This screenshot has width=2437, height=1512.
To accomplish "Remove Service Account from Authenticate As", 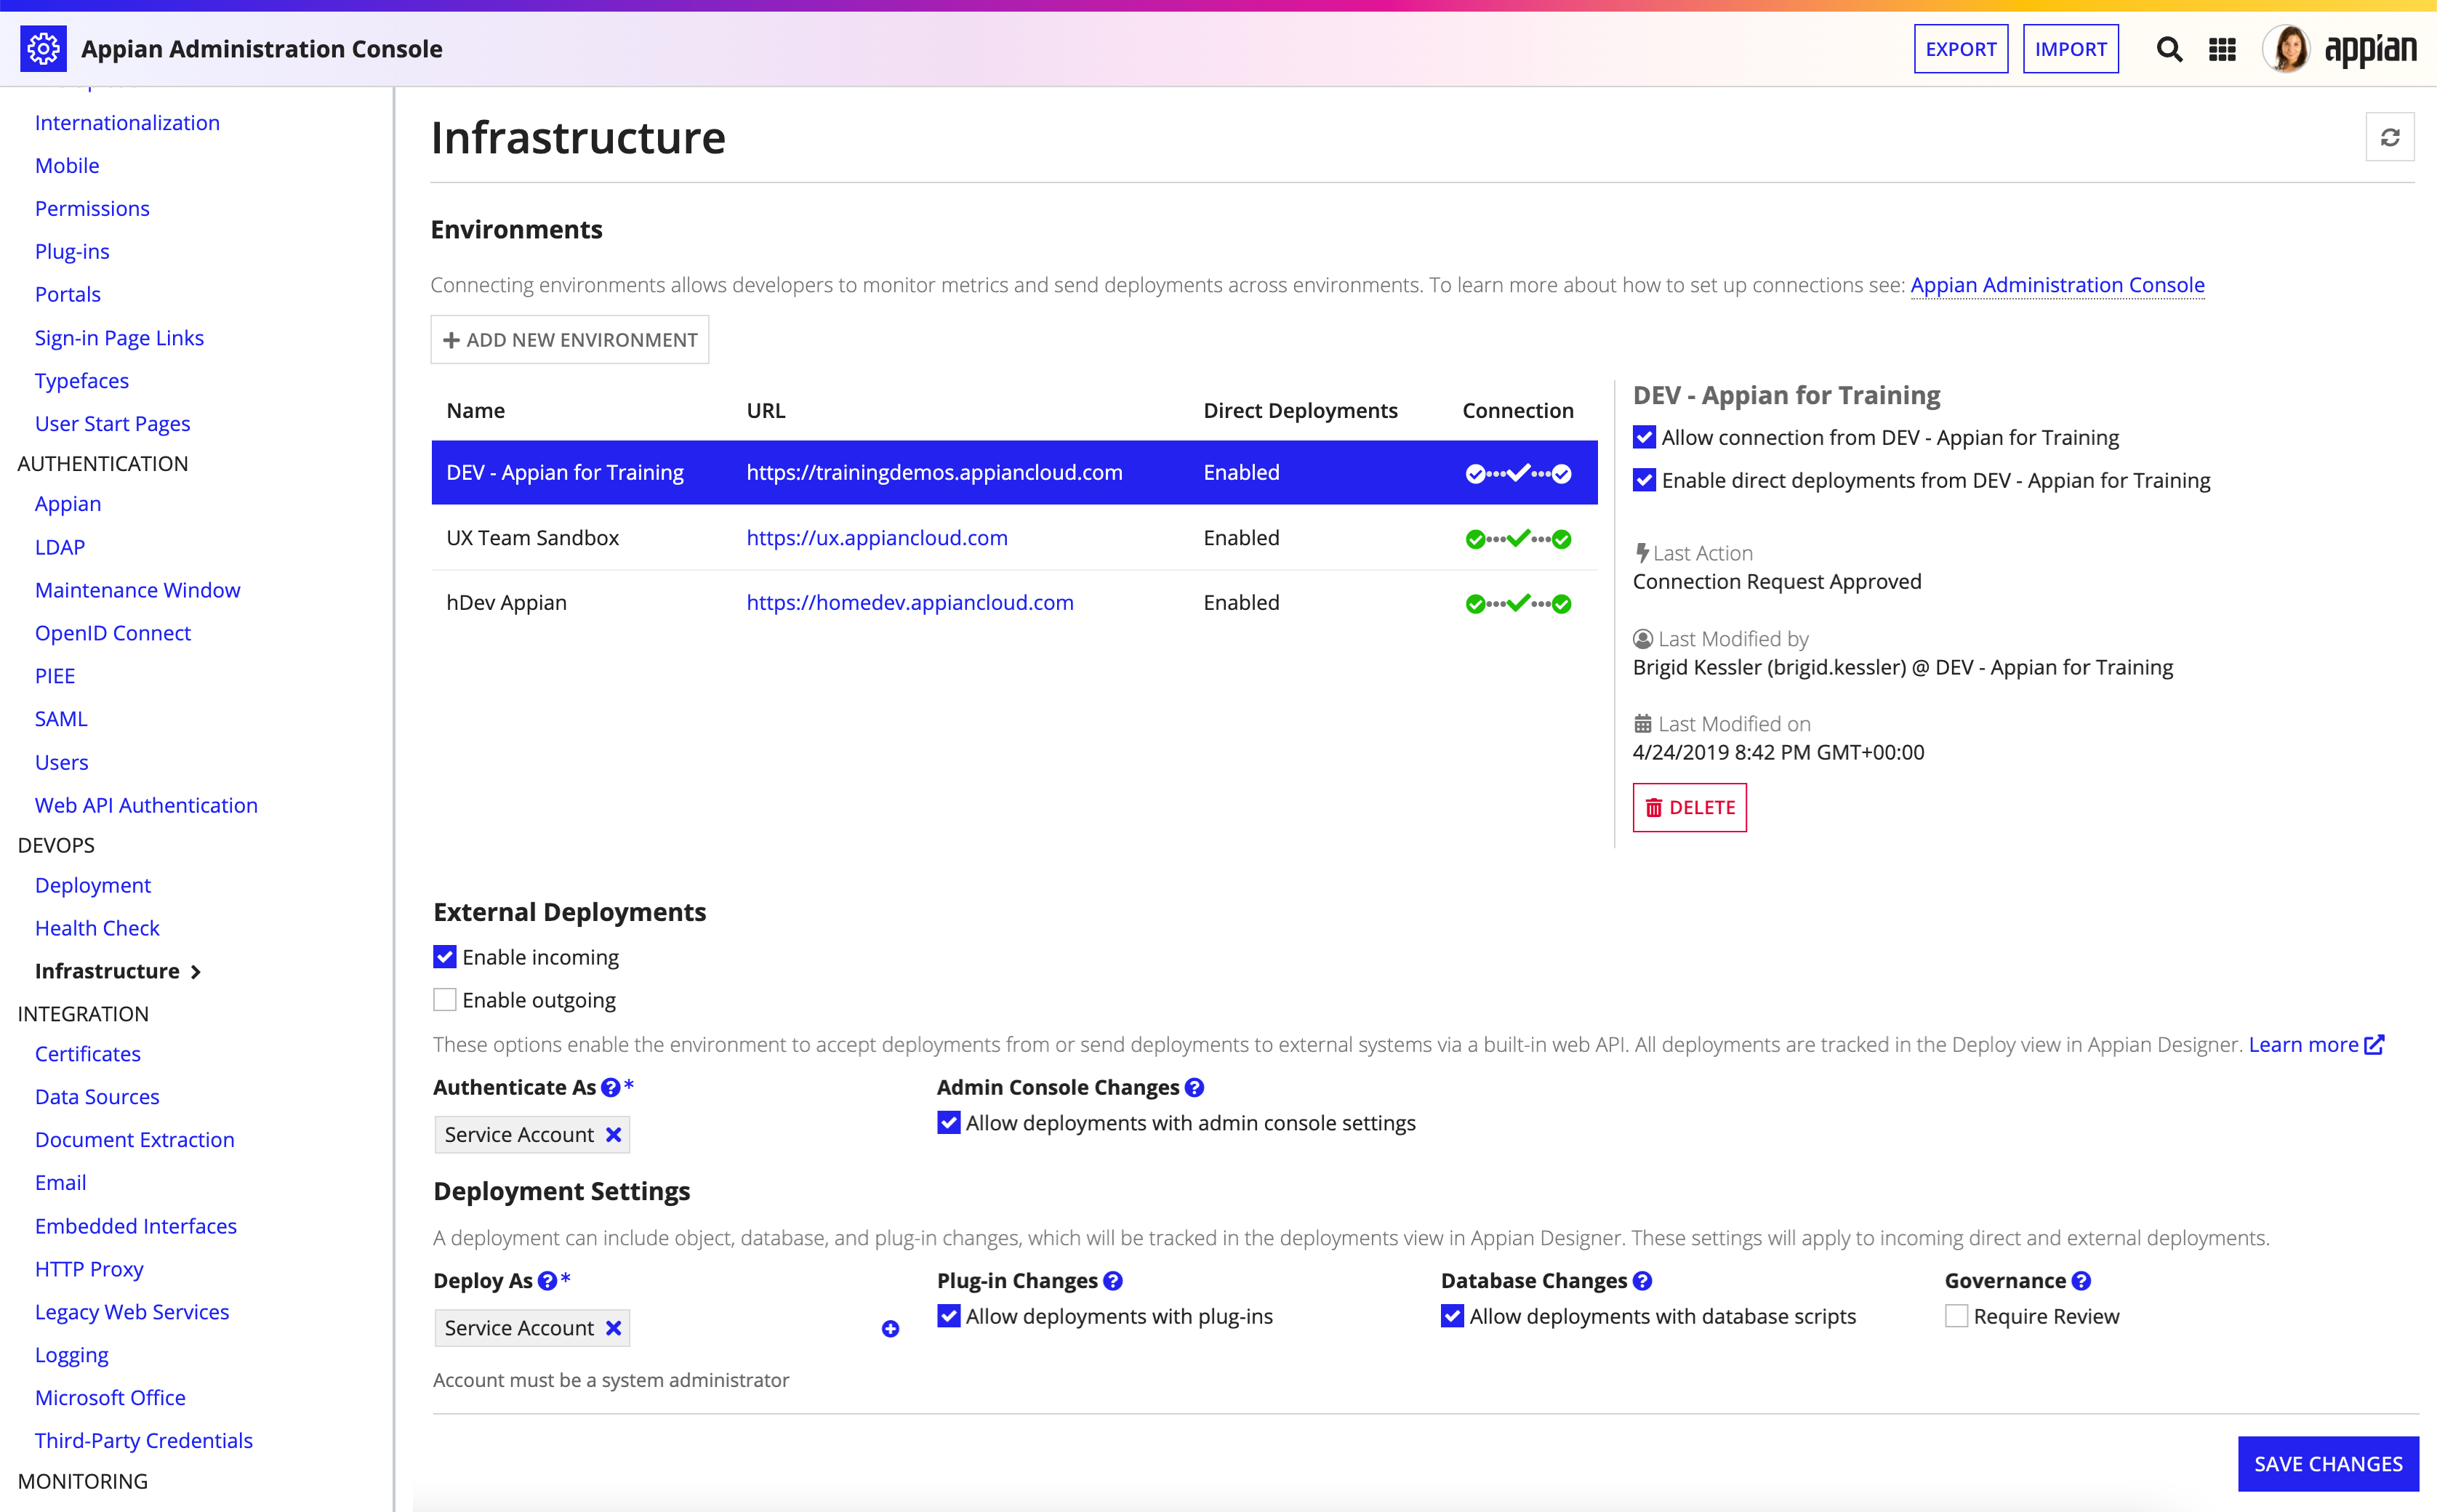I will 613,1135.
